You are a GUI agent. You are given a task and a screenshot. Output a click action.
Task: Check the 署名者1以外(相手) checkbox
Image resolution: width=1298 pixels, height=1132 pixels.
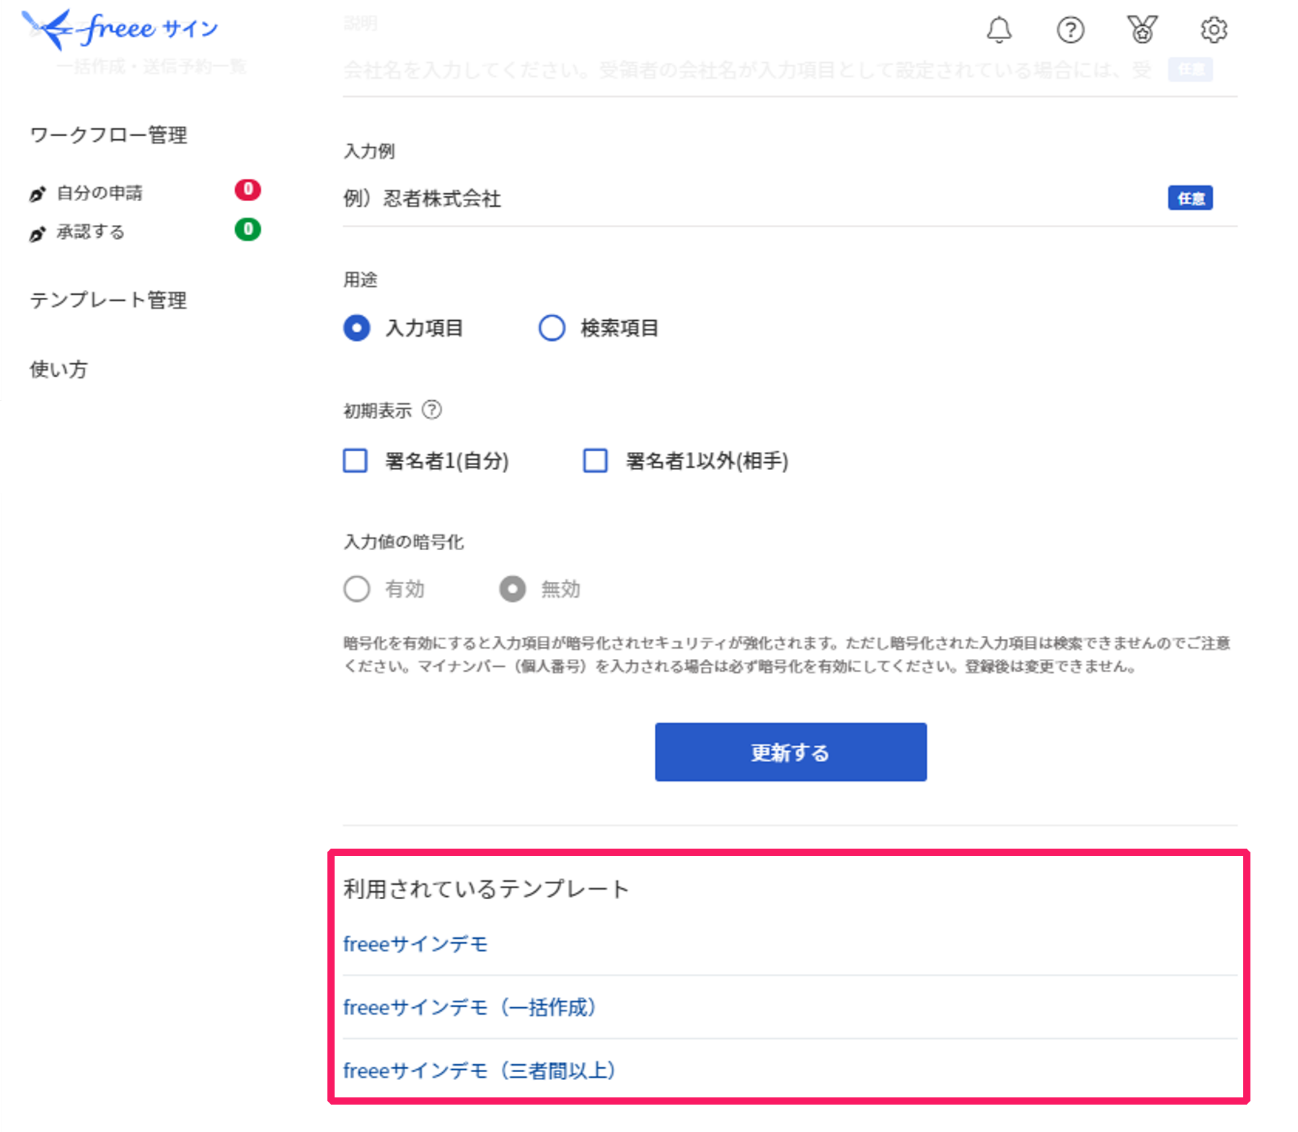click(595, 460)
